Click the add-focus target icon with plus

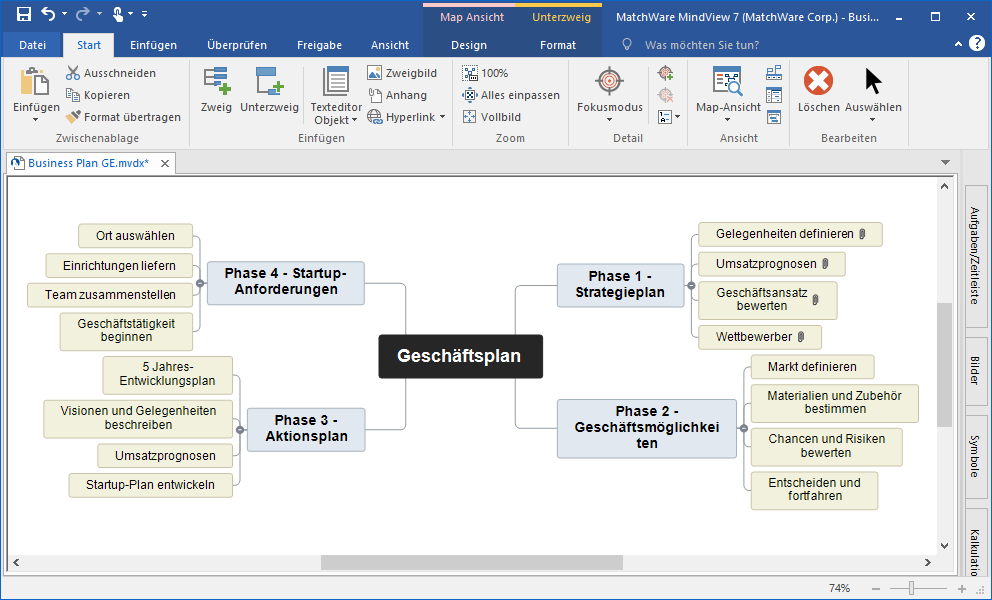click(x=665, y=73)
